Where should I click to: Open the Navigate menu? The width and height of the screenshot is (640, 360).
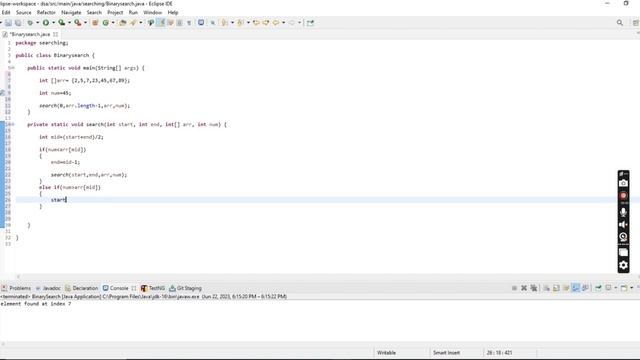[71, 13]
